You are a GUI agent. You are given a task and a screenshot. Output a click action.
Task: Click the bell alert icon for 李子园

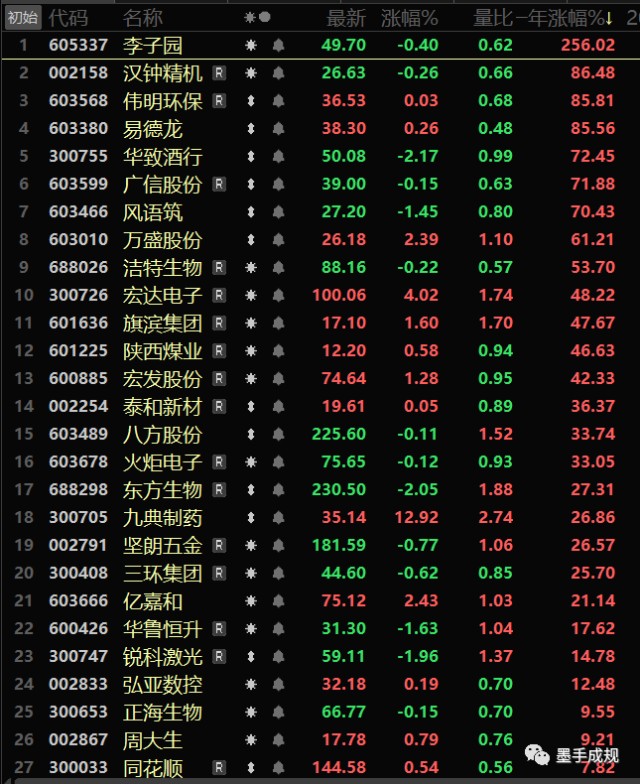[278, 46]
